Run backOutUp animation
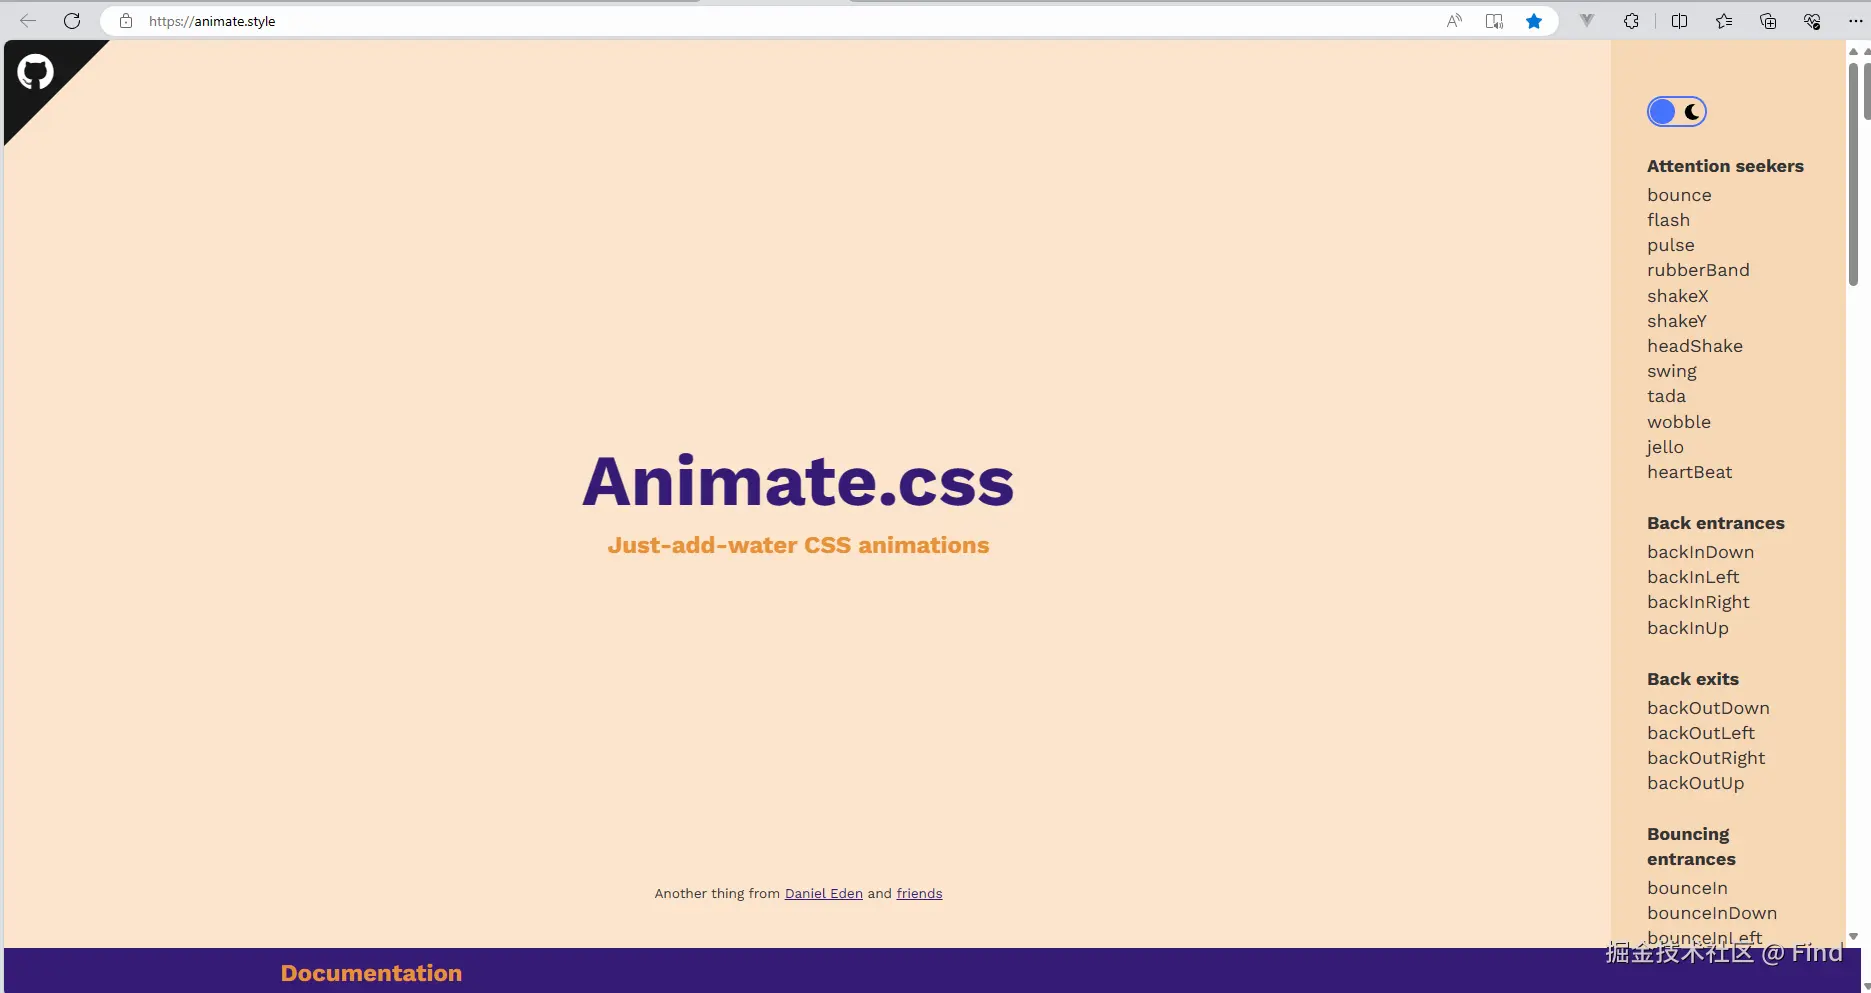Screen dimensions: 1871x993 click(x=1695, y=783)
